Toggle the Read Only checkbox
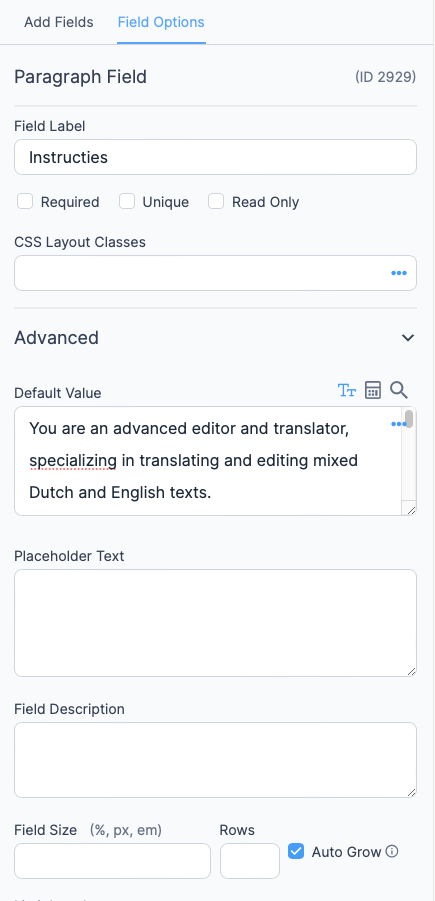Image resolution: width=435 pixels, height=901 pixels. point(216,202)
